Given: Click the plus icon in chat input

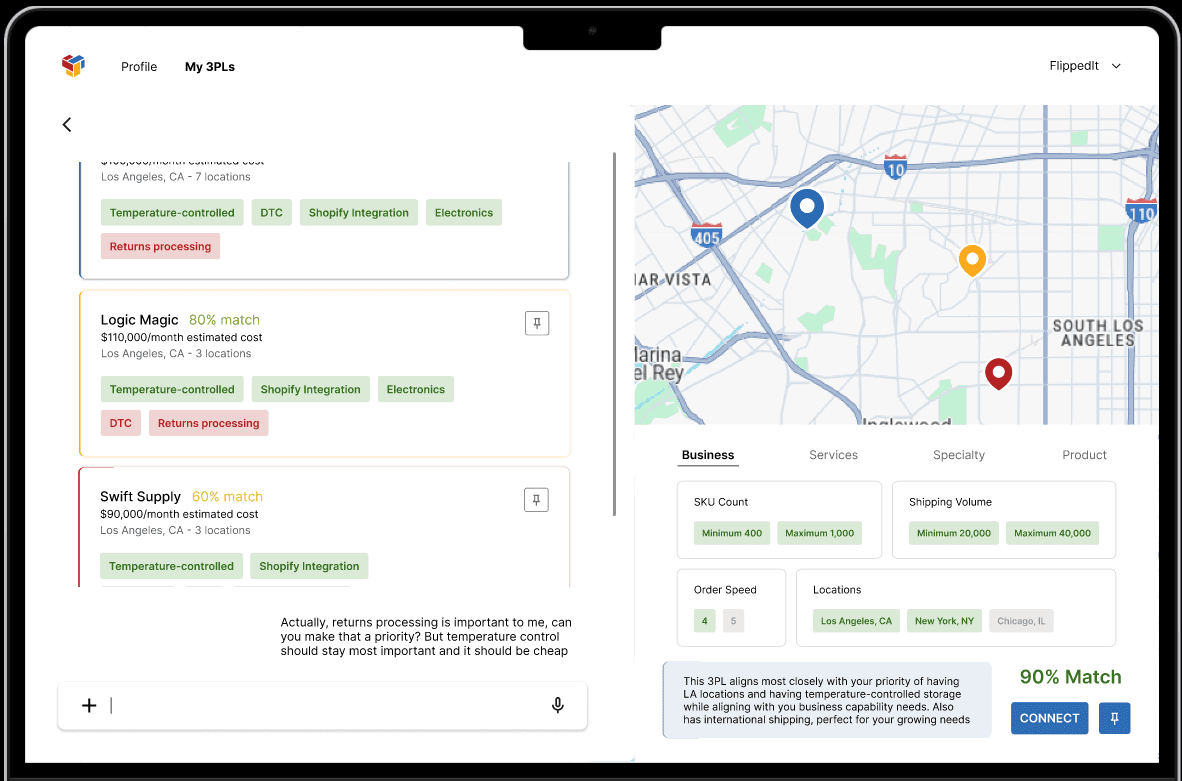Looking at the screenshot, I should [x=89, y=706].
